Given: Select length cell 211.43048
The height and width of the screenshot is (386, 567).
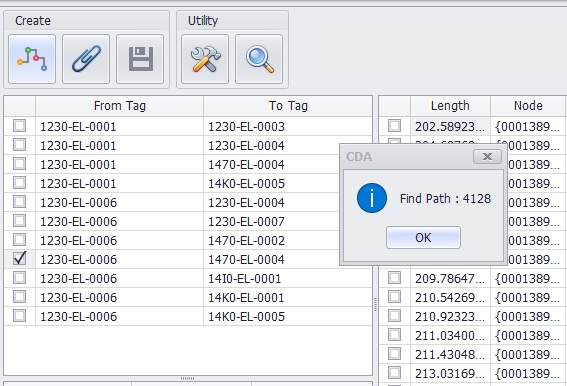Looking at the screenshot, I should click(450, 354).
